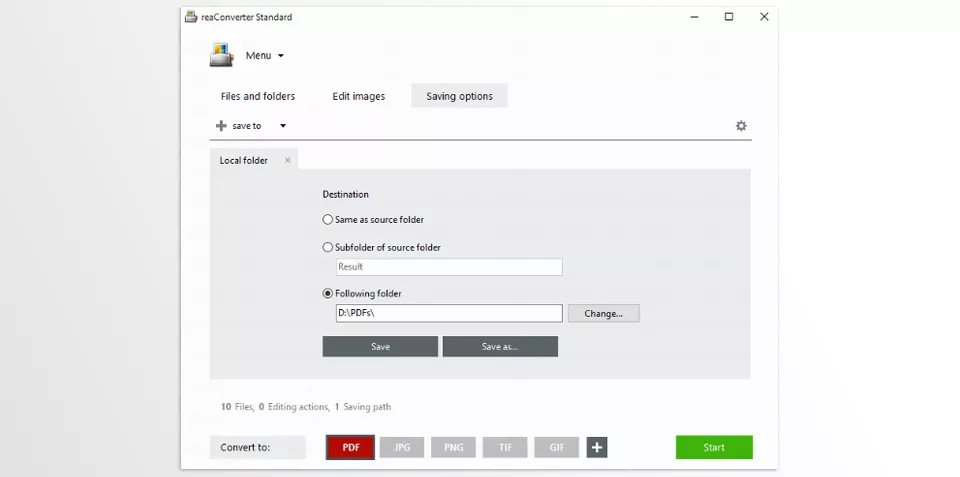Screen dimensions: 960x477
Task: Click the '1 Saving path' status text
Action: [x=363, y=407]
